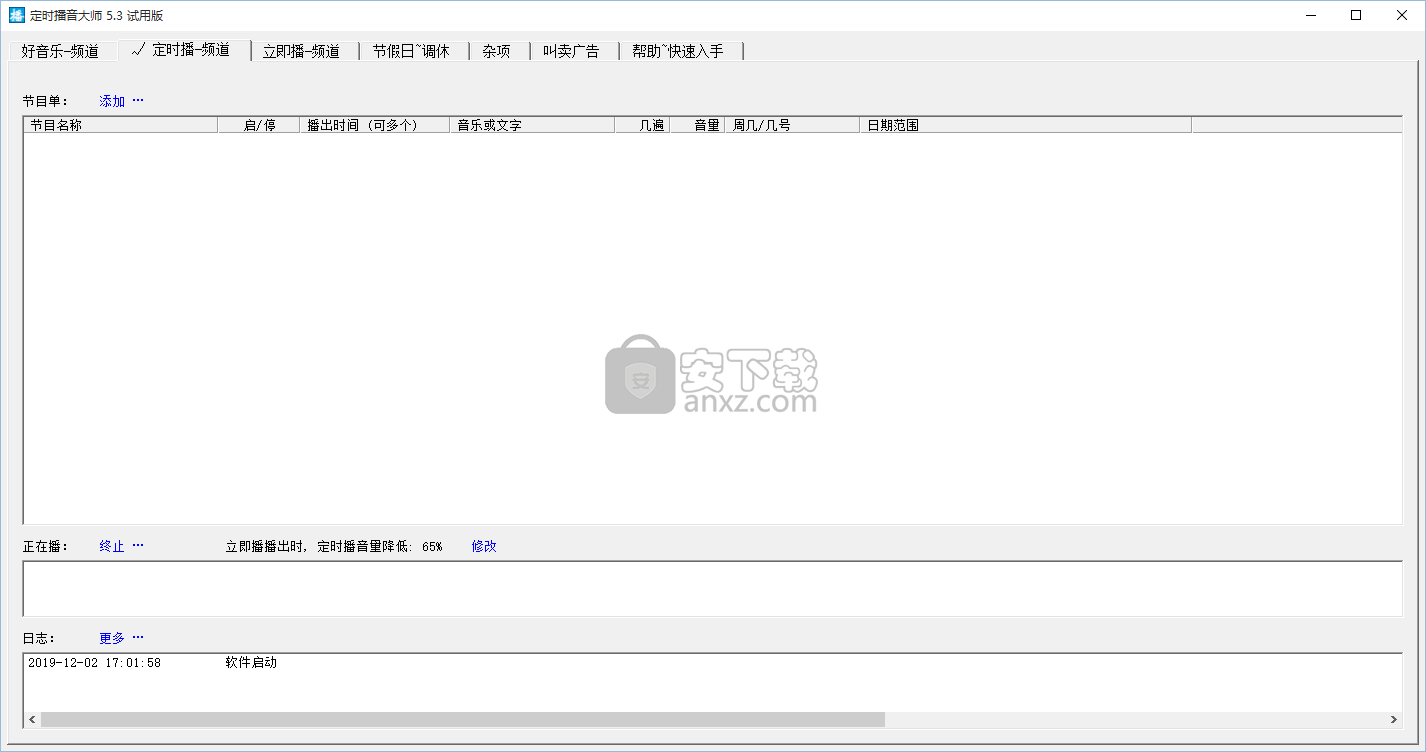Go to the 节假日~调休 tab

coord(413,51)
